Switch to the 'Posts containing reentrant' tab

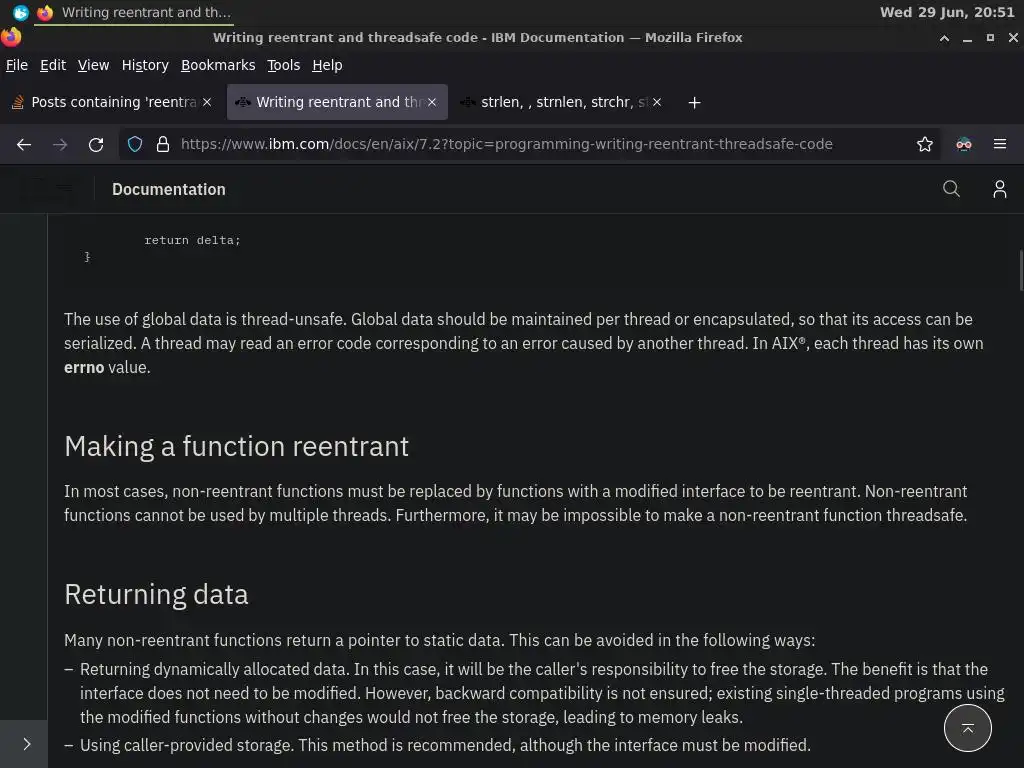coord(110,102)
